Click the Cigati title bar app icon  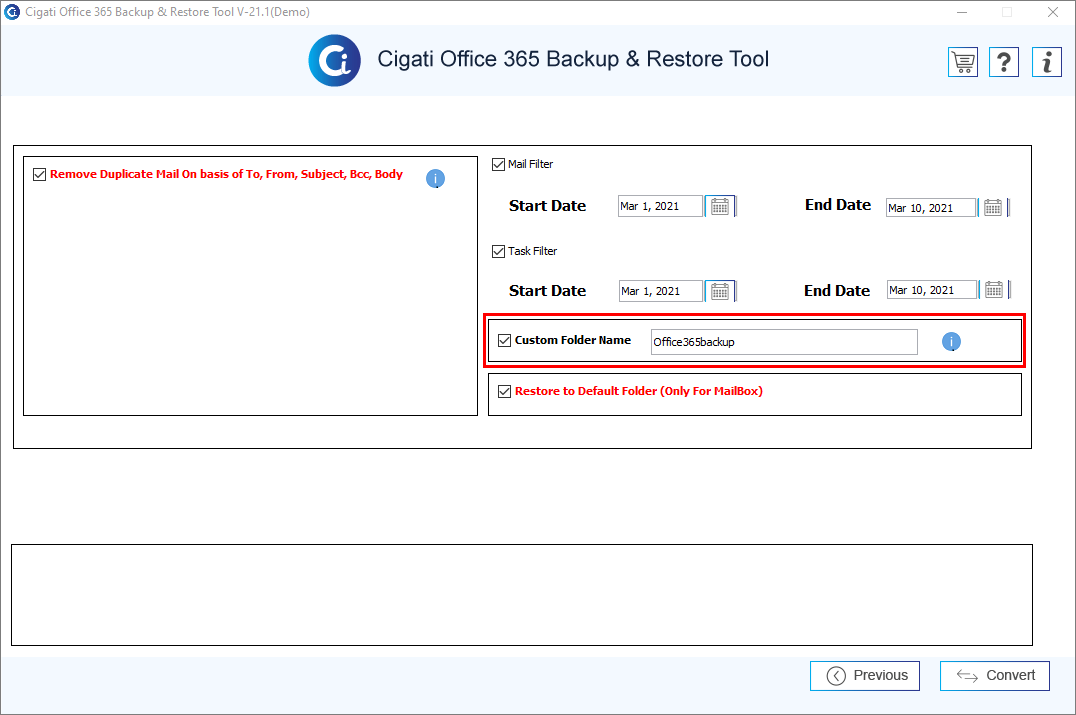pos(12,12)
